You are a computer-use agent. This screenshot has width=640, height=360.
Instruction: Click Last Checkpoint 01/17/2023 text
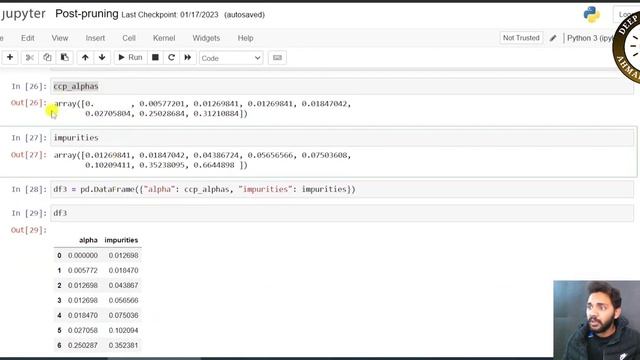click(x=170, y=15)
